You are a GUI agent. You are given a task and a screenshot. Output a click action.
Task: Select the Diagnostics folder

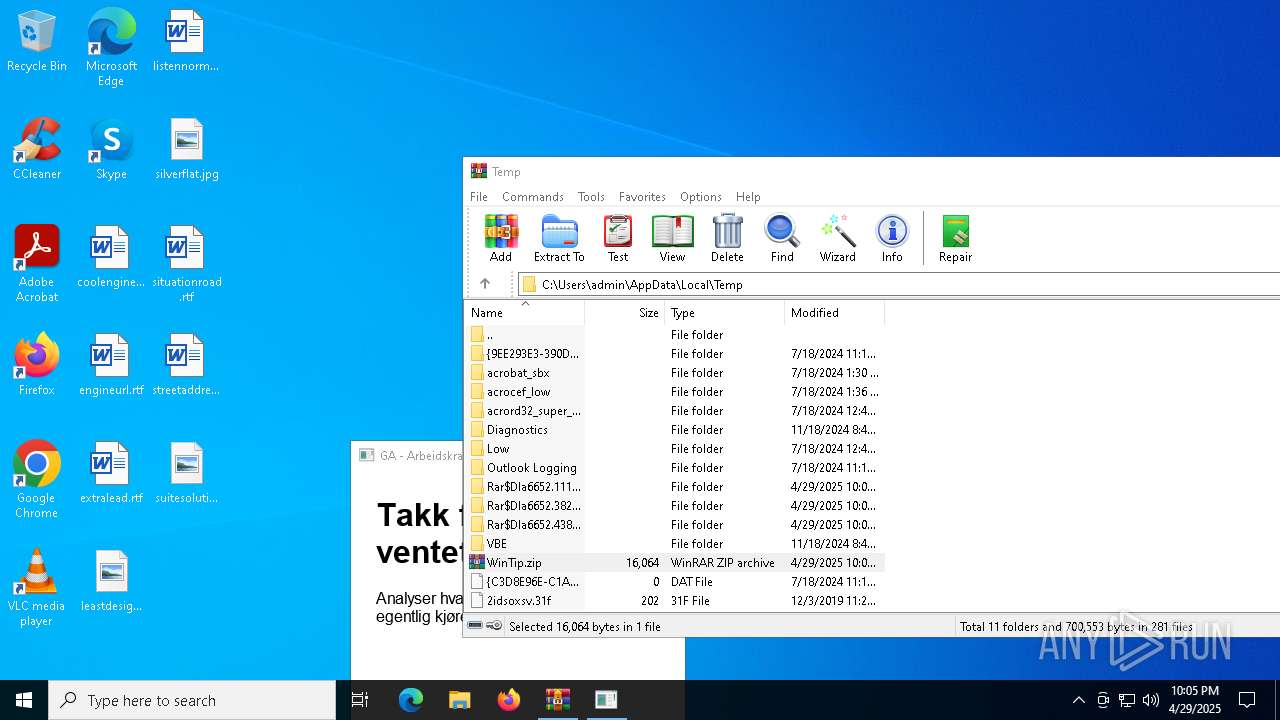coord(675,430)
